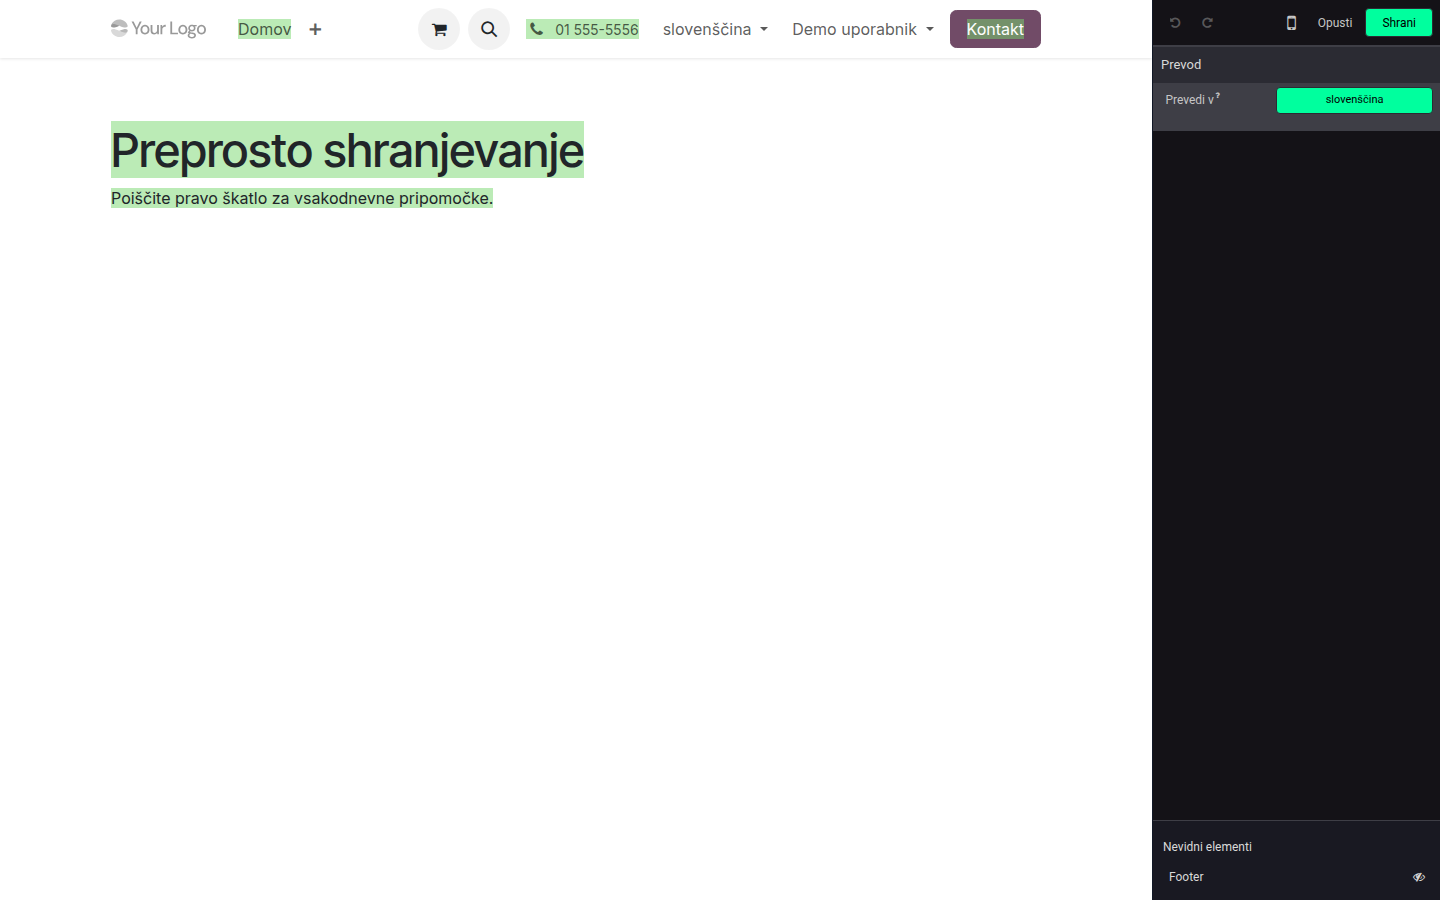Click the shopping cart icon
The height and width of the screenshot is (900, 1440).
pyautogui.click(x=439, y=29)
